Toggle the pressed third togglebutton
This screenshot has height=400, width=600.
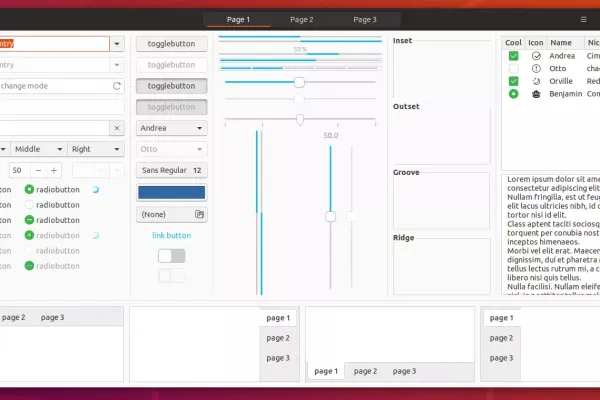171,86
